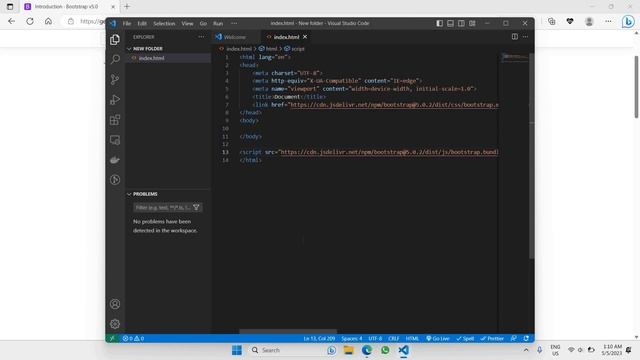640x360 pixels.
Task: Click the filter funnel icon in Problems
Action: click(196, 207)
